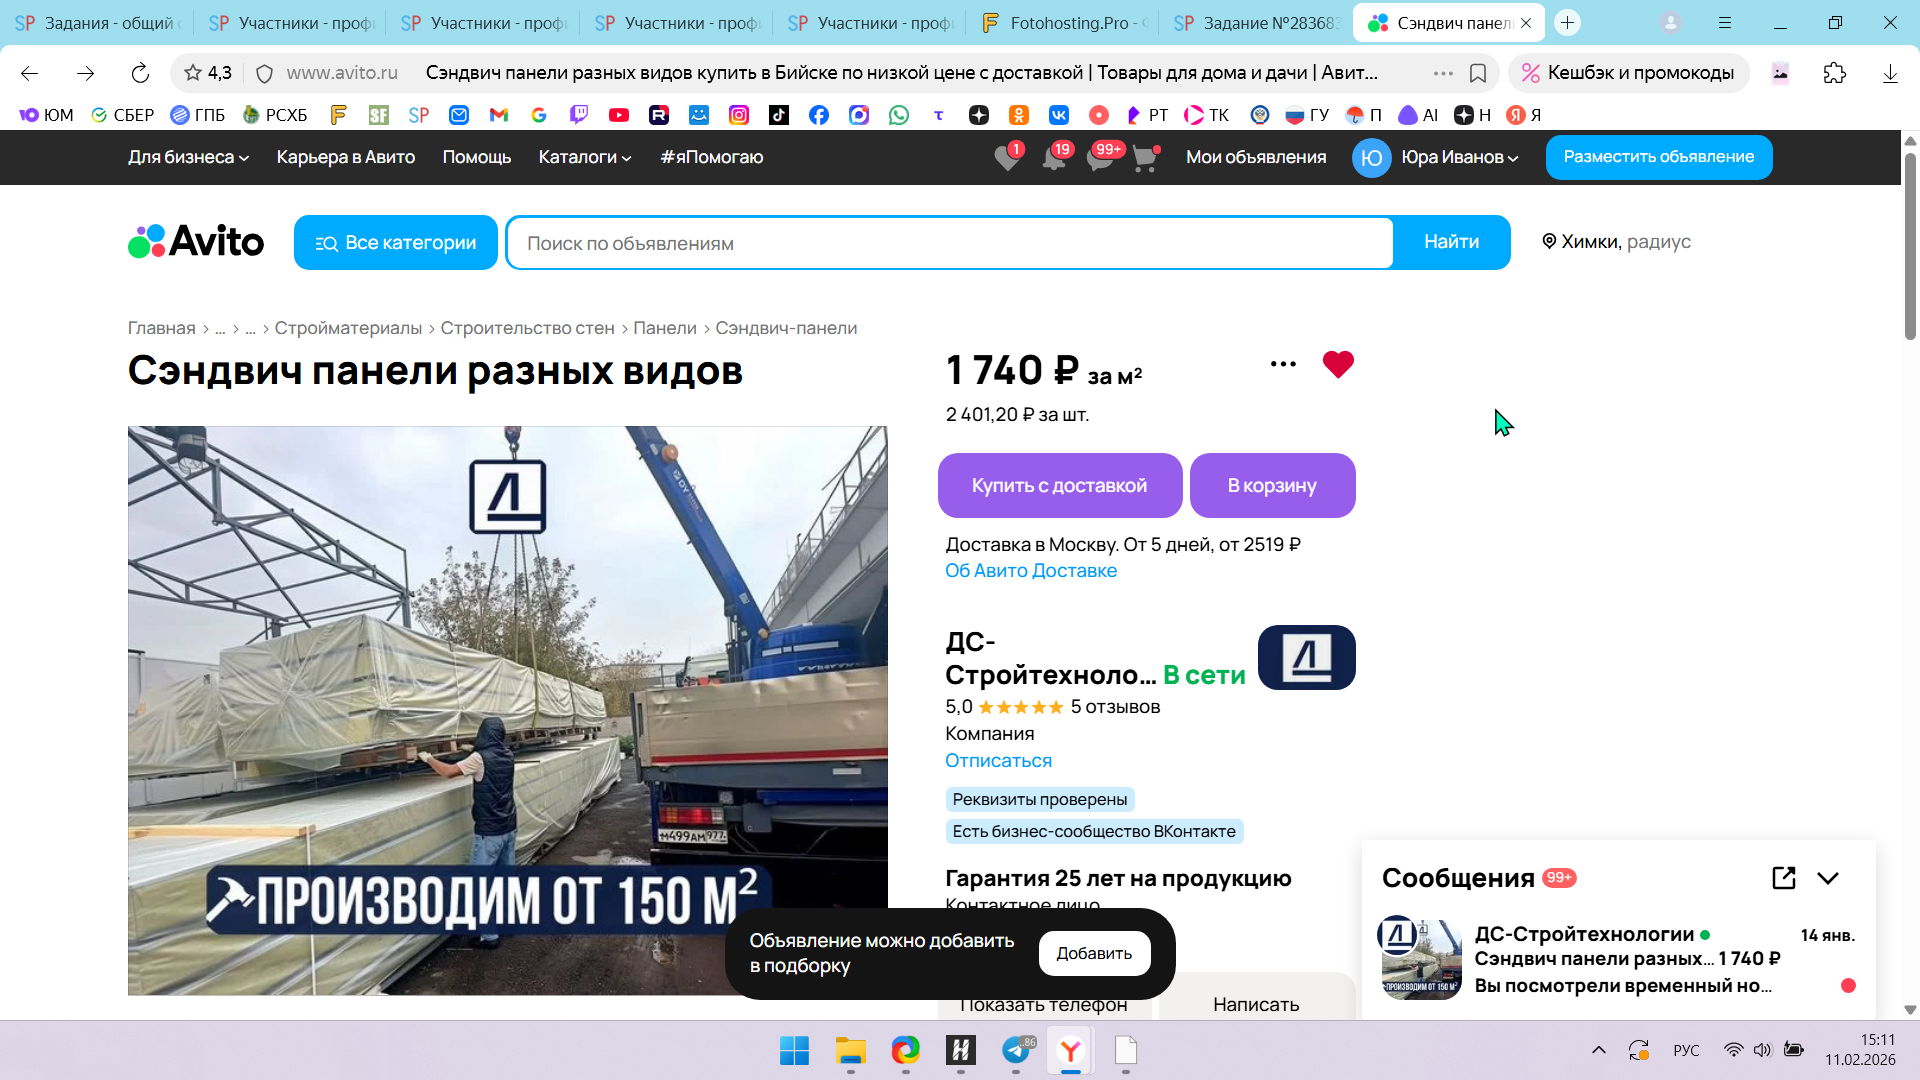
Task: Click the page vertical scrollbar
Action: 1910,245
